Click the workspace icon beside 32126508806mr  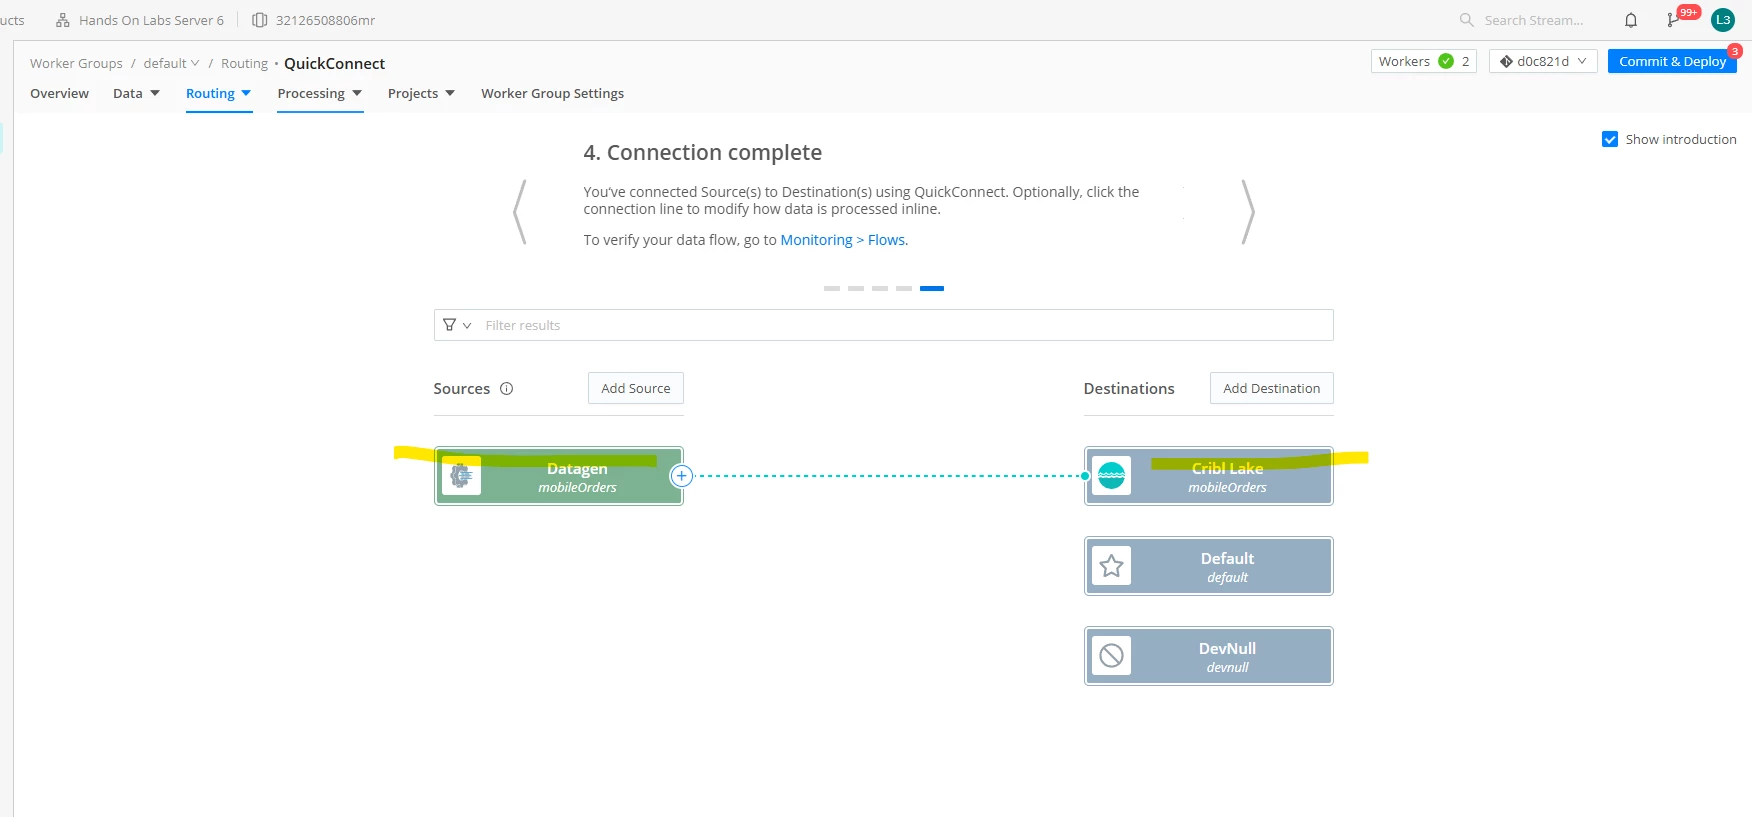click(x=260, y=20)
